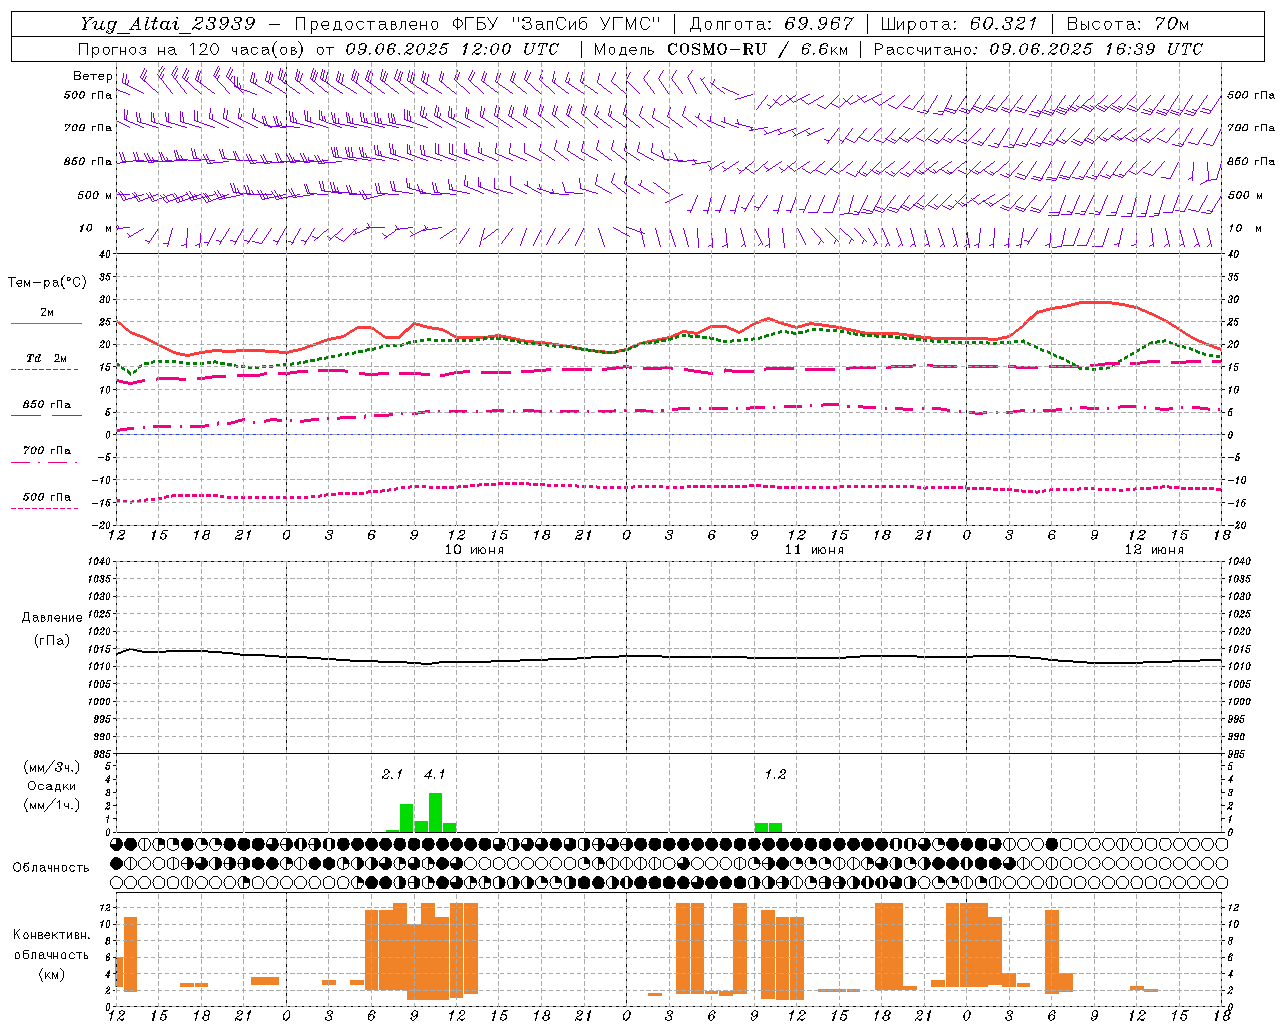1280x1024 pixels.
Task: Click the Рассчитано 09.06.2025 16:39 UTC timestamp
Action: tap(1038, 49)
